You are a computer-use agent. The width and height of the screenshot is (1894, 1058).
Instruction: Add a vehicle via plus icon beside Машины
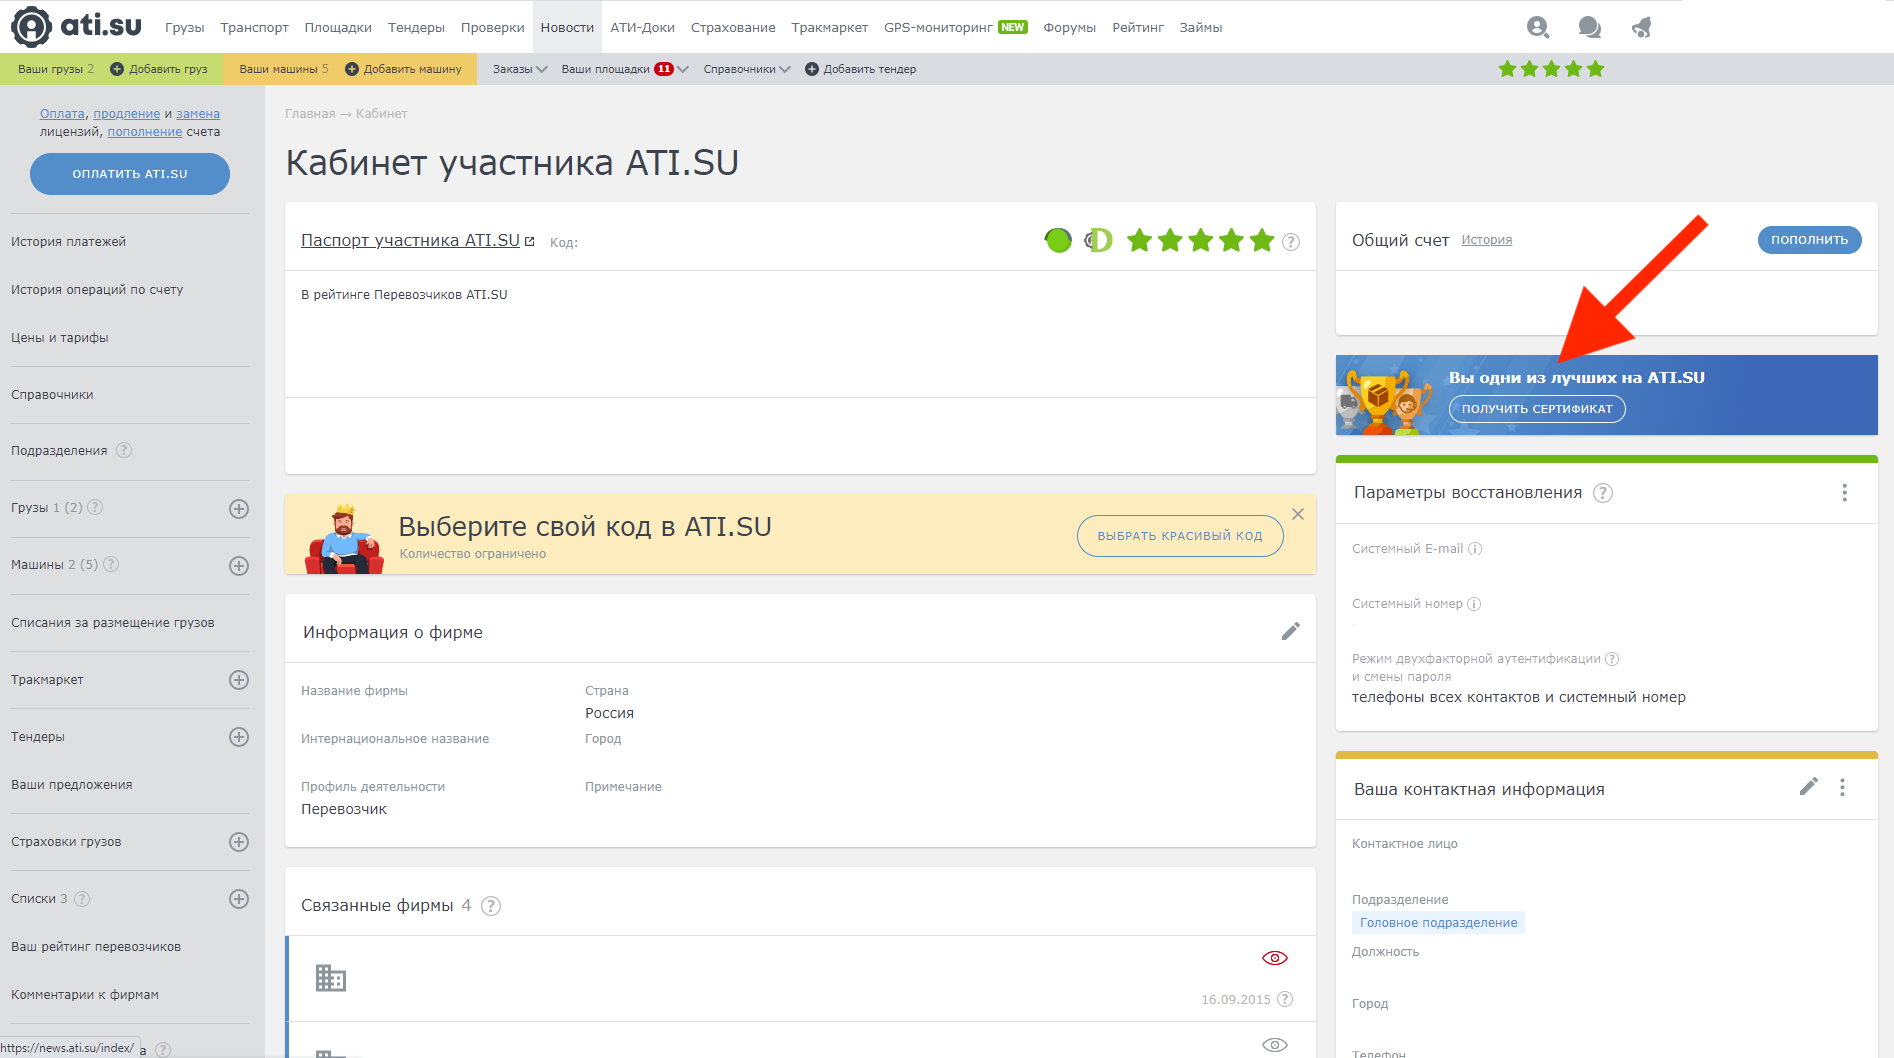coord(239,566)
